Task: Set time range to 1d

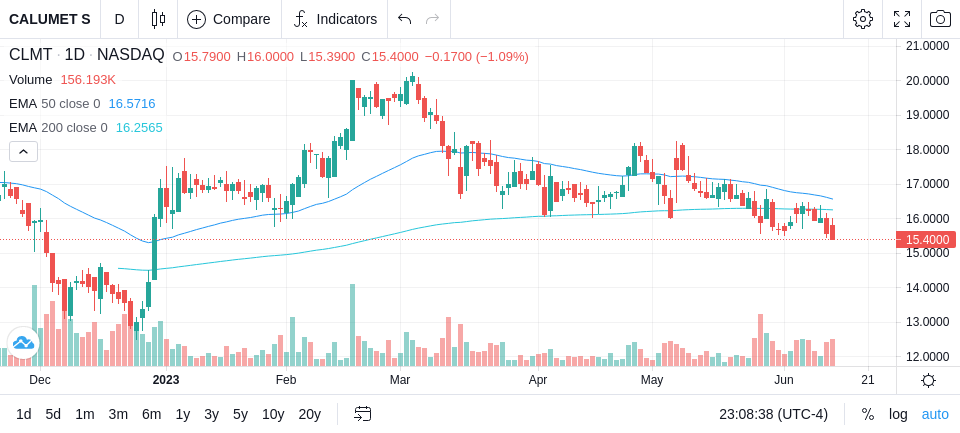Action: (24, 414)
